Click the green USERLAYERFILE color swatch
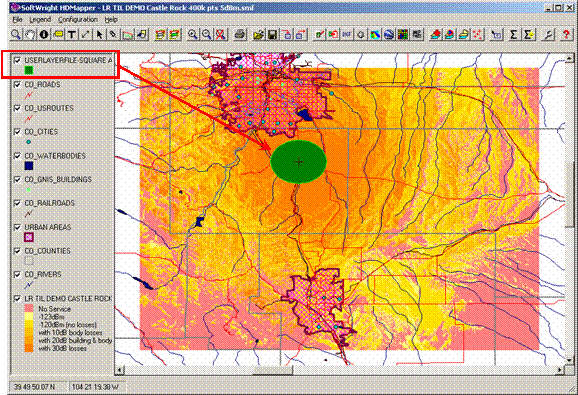The image size is (578, 395). pos(29,70)
